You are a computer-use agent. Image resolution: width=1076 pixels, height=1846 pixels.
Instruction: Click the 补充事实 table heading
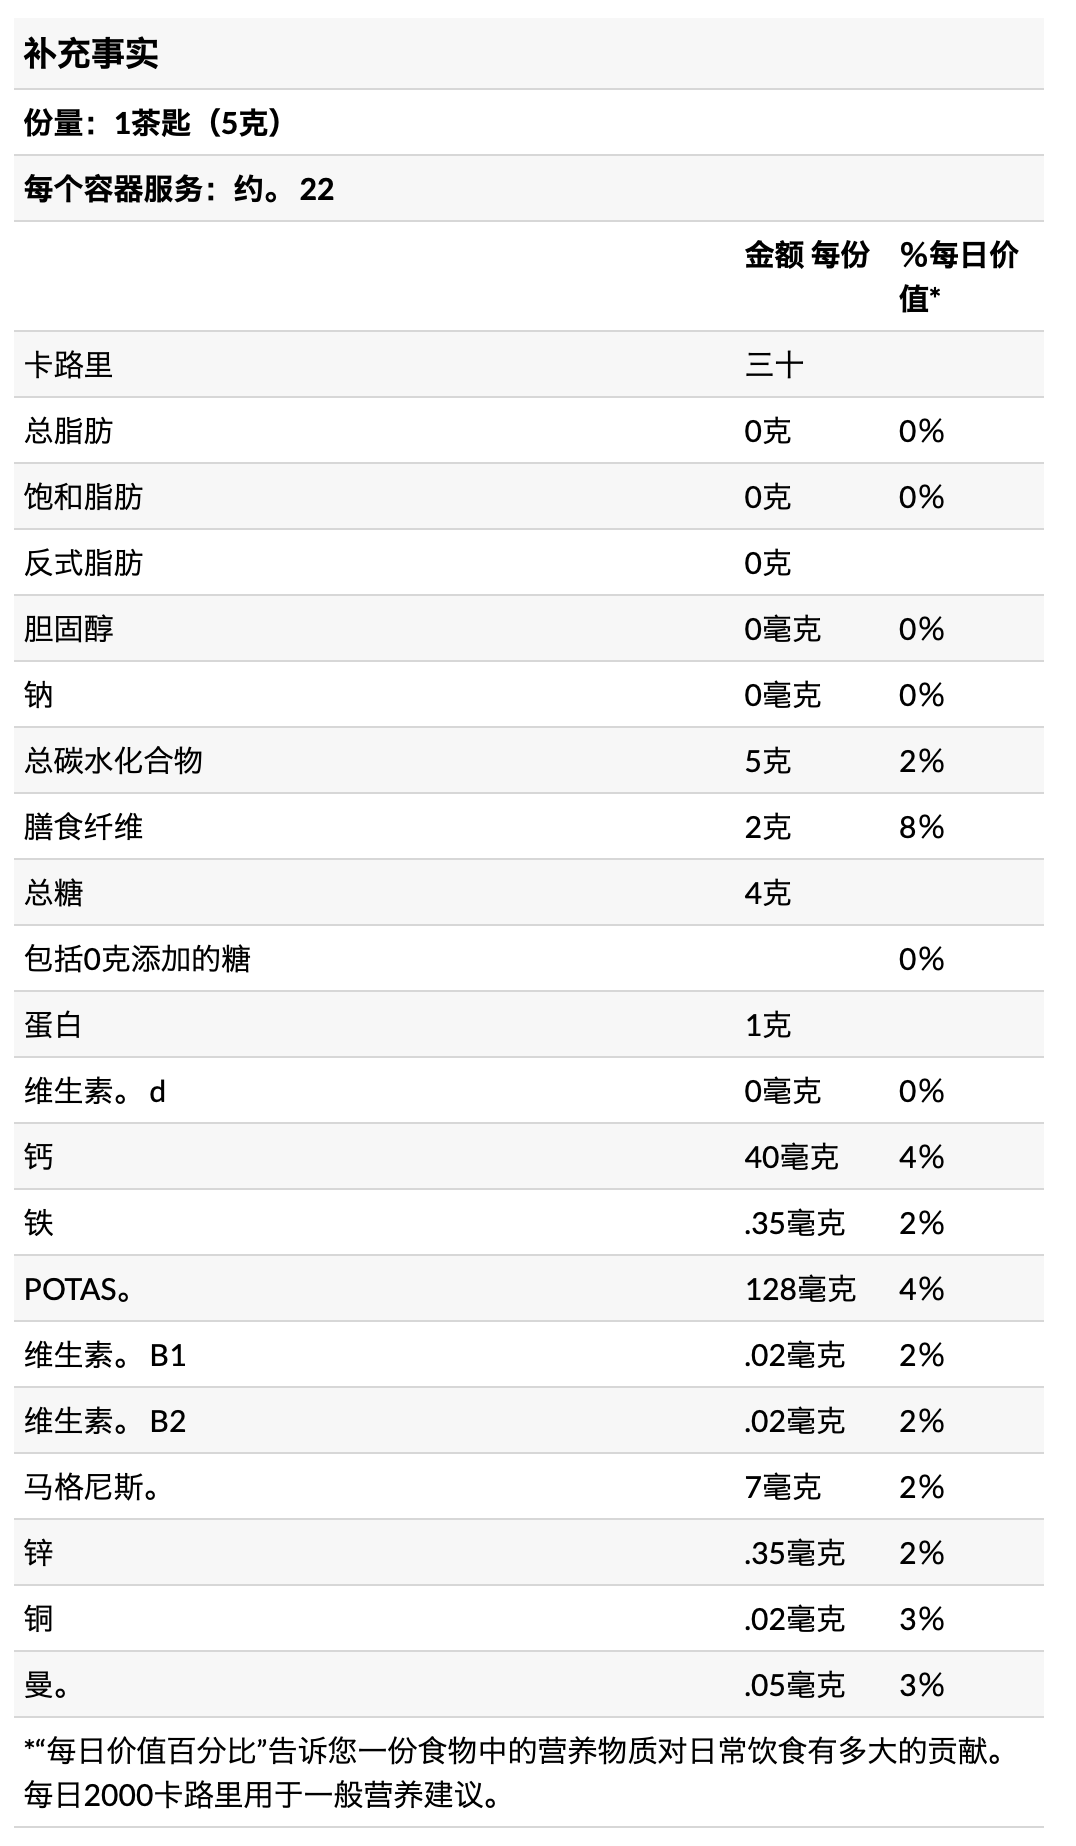[x=91, y=54]
